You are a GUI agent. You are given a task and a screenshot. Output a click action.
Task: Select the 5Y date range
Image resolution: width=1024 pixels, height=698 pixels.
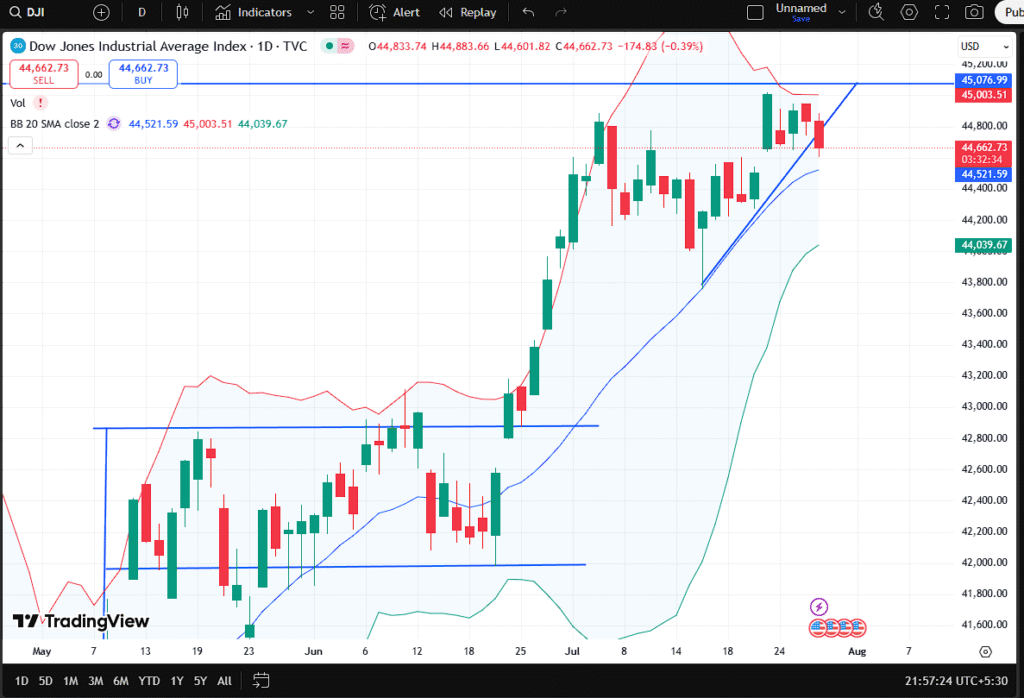[200, 681]
